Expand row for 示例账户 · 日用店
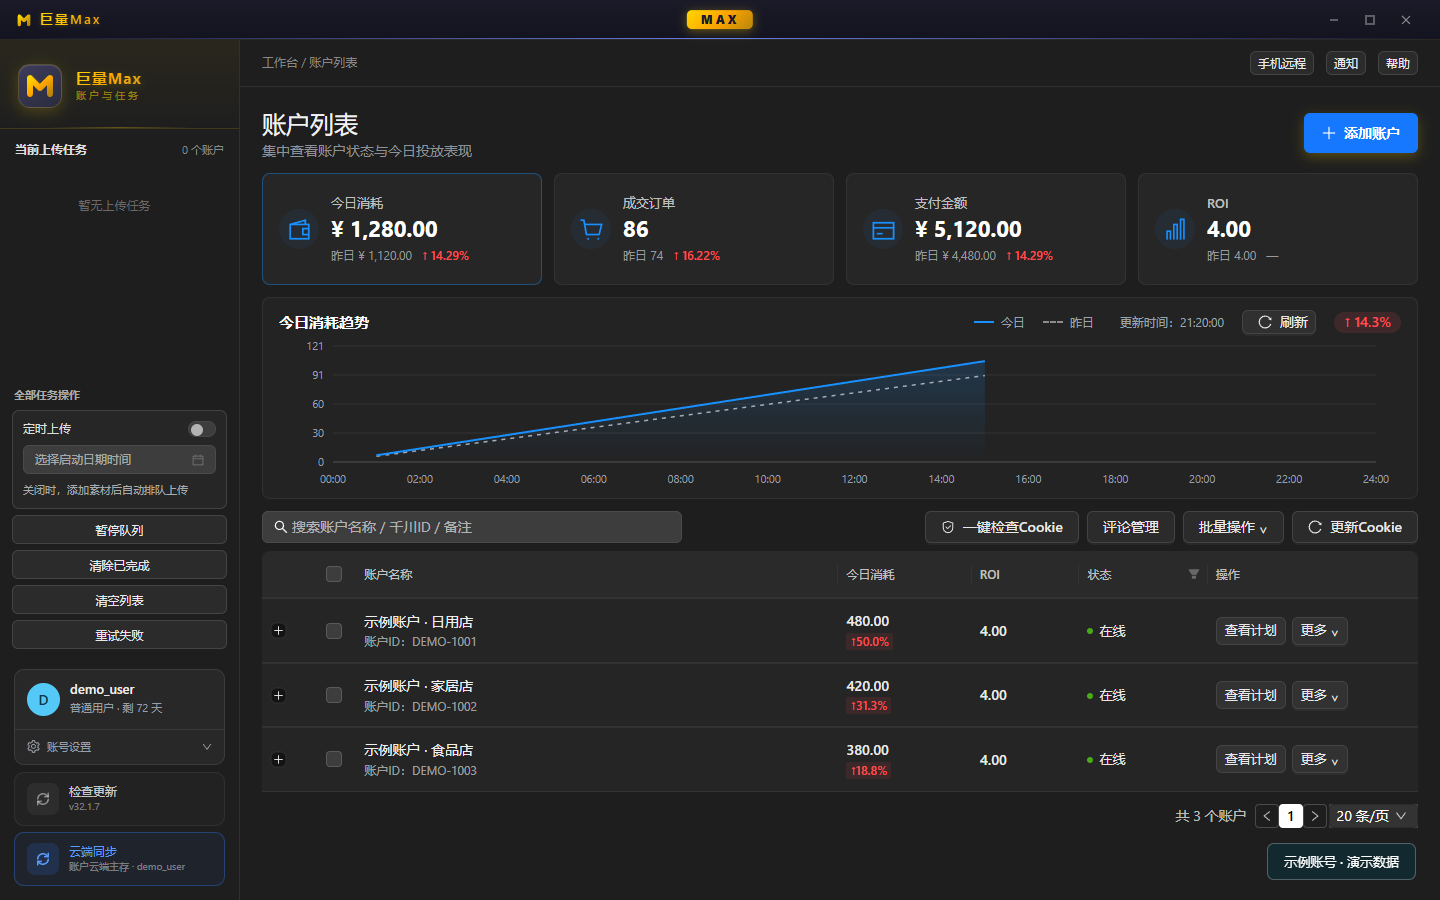 tap(279, 631)
